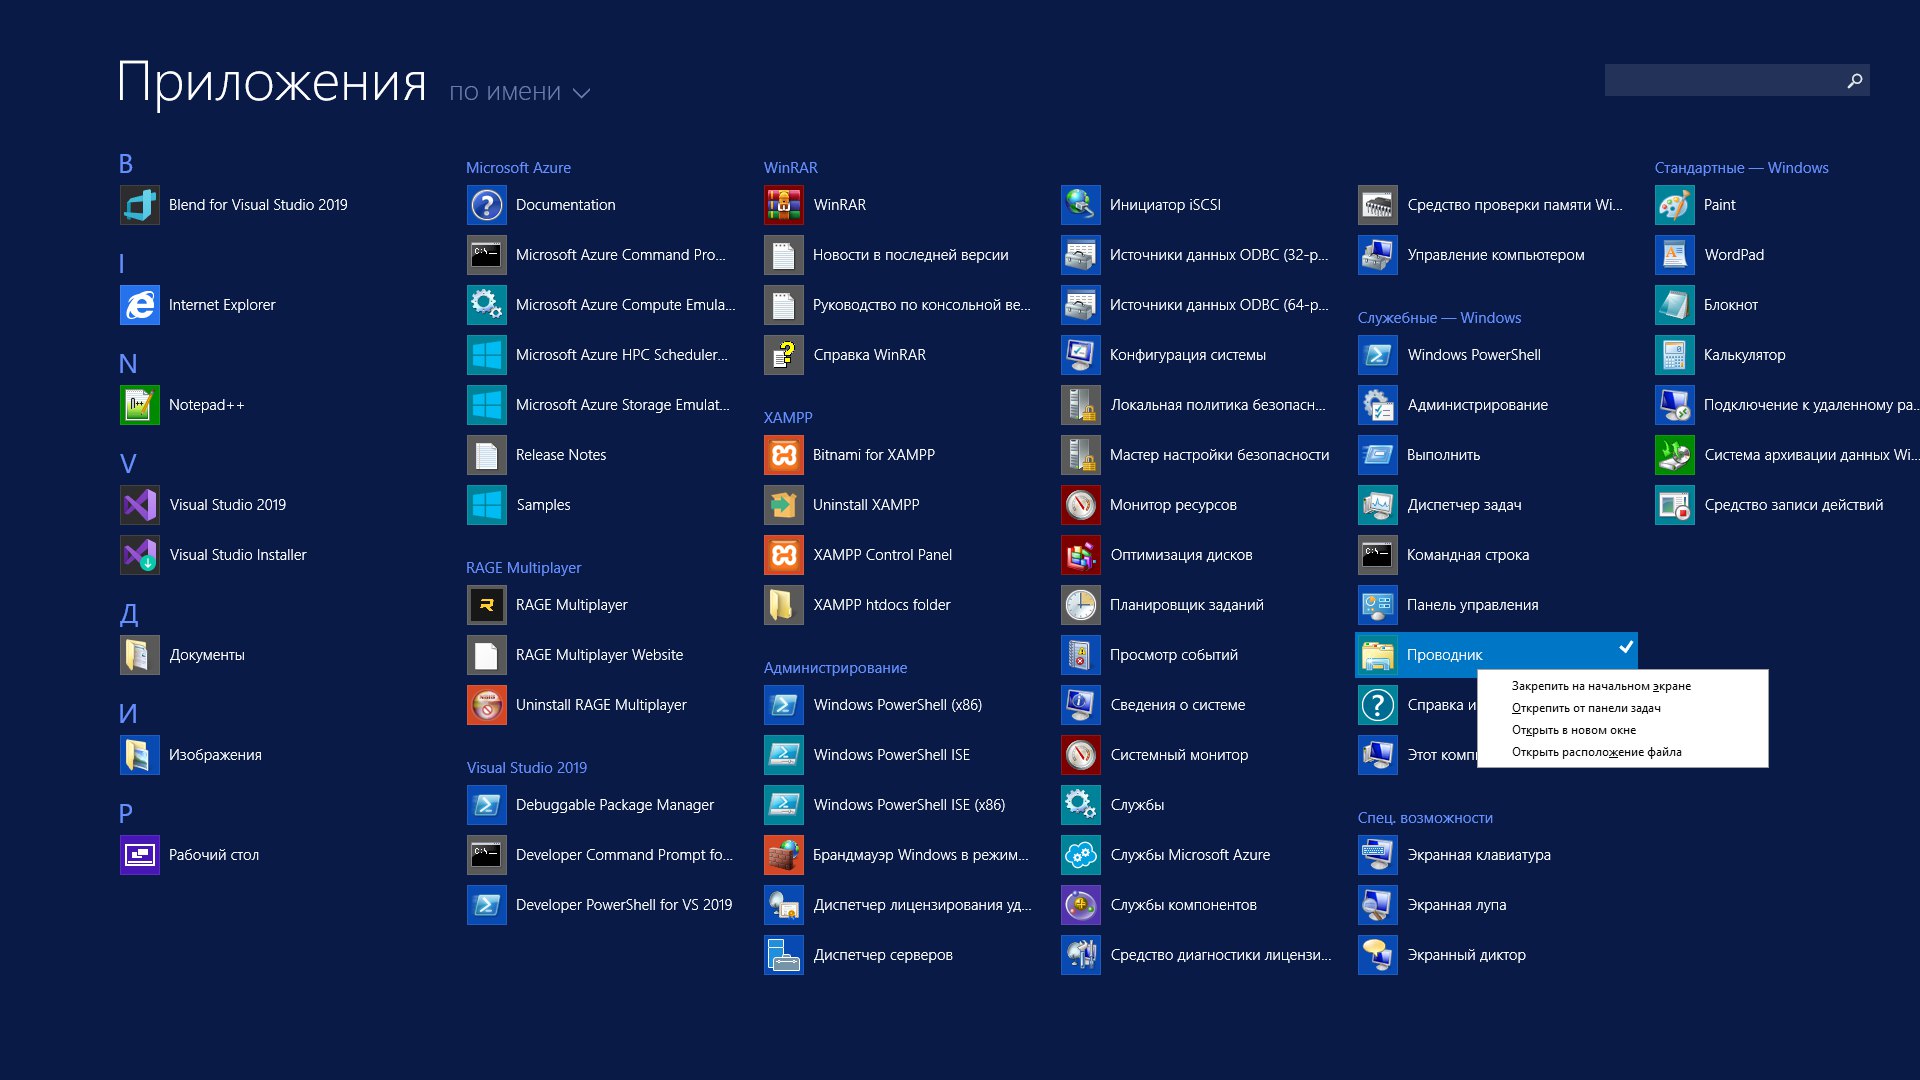Screen dimensions: 1920x1080
Task: Click 'Release Notes' text label
Action: pyautogui.click(x=561, y=455)
